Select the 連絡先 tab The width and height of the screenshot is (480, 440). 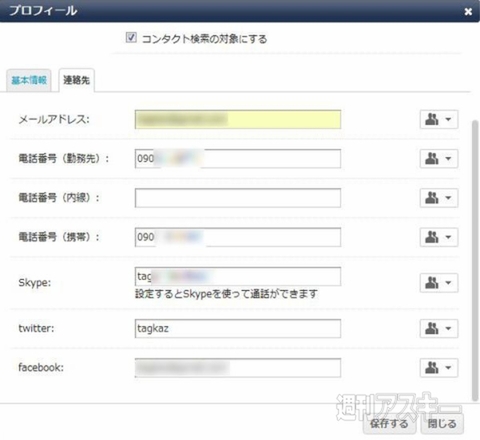click(x=76, y=80)
